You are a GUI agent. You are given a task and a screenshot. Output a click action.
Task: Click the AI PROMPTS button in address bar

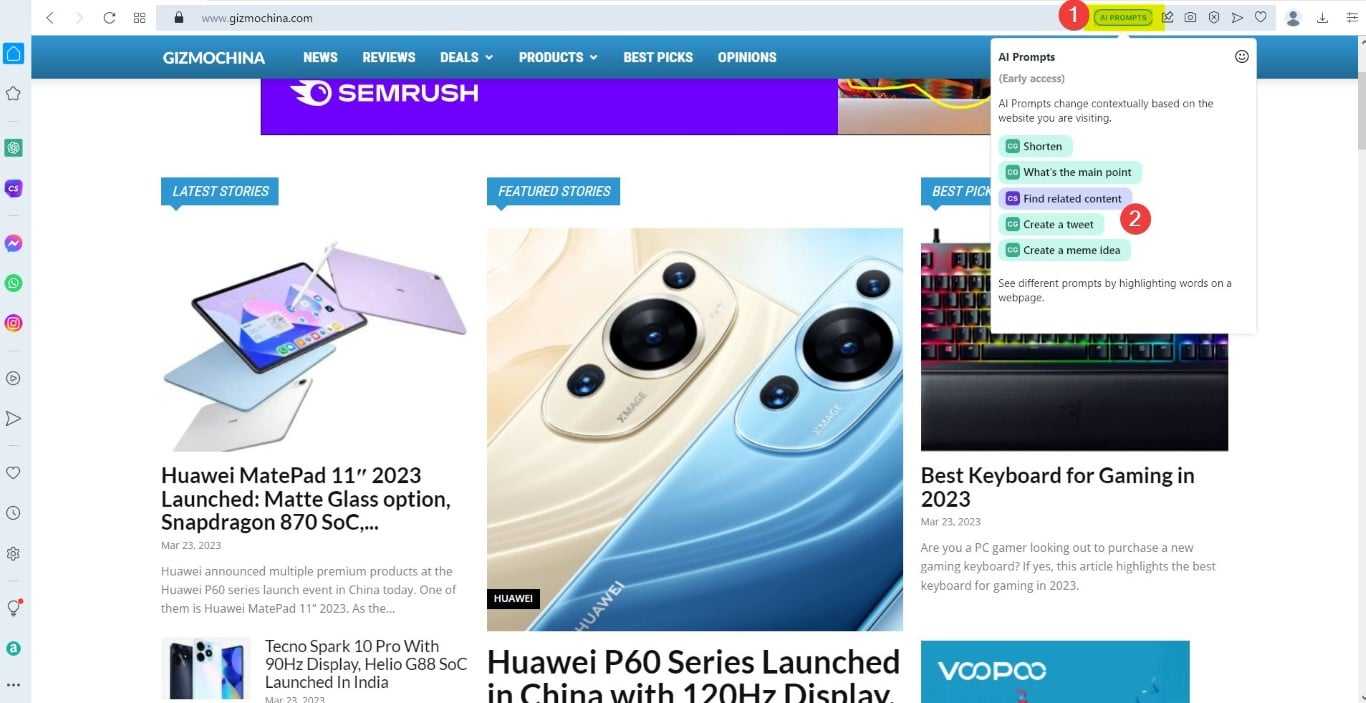1123,17
